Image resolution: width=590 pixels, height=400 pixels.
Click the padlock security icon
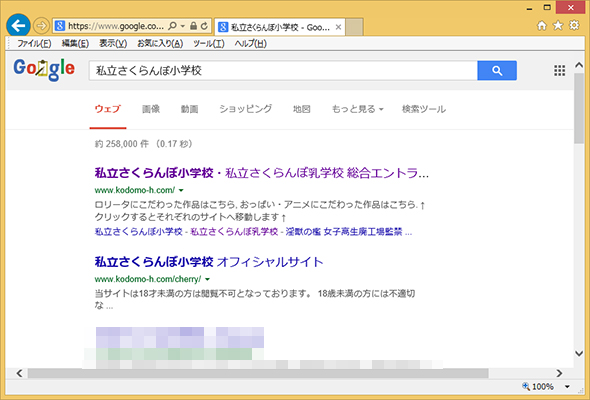(x=193, y=26)
